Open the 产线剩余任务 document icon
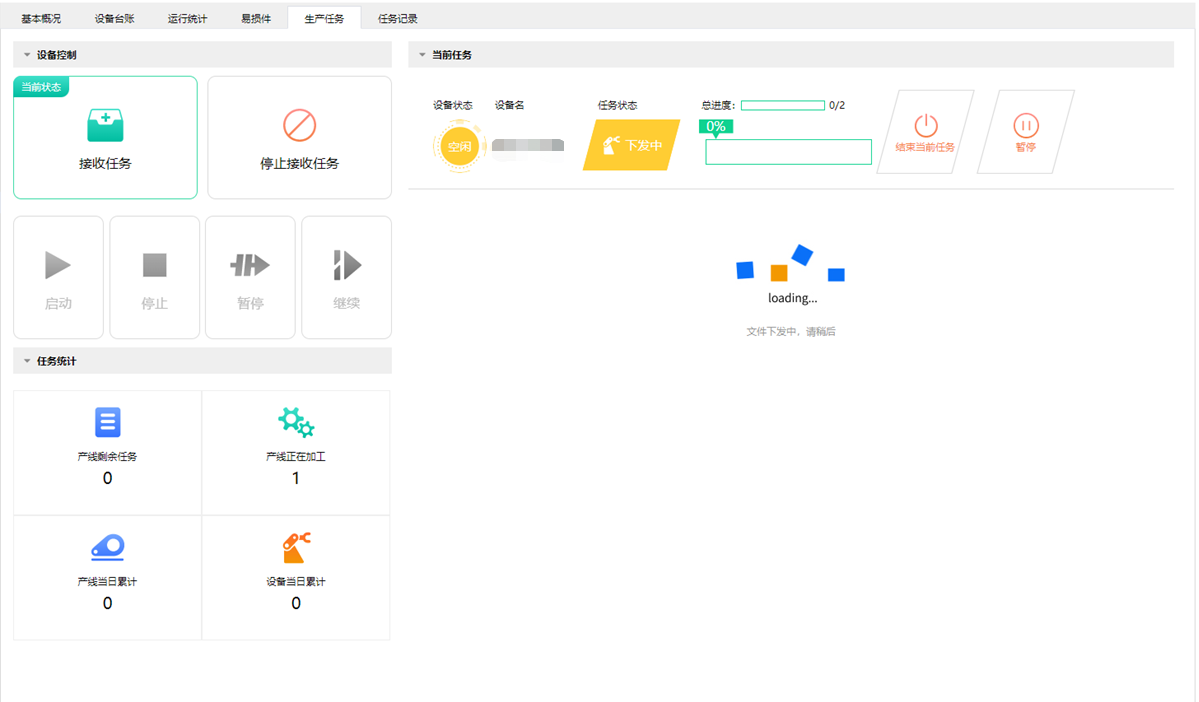The width and height of the screenshot is (1199, 702). [x=107, y=423]
